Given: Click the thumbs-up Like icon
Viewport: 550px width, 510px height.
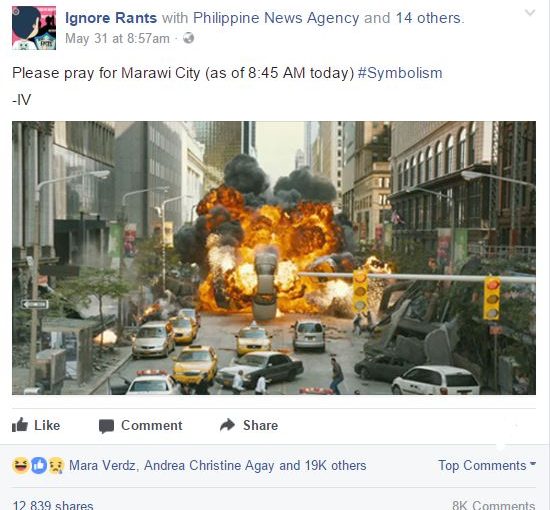Looking at the screenshot, I should coord(20,425).
